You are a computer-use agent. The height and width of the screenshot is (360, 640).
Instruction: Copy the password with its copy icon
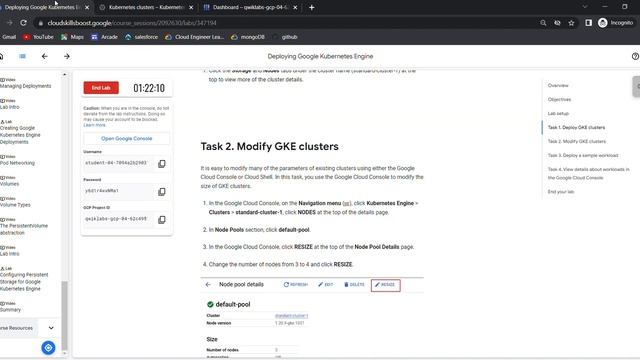(162, 192)
